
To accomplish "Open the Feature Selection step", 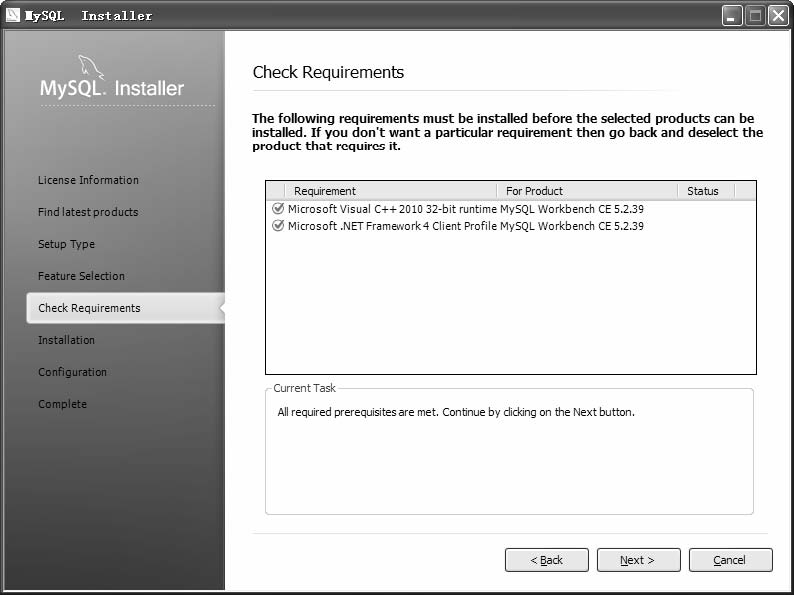I will 81,276.
